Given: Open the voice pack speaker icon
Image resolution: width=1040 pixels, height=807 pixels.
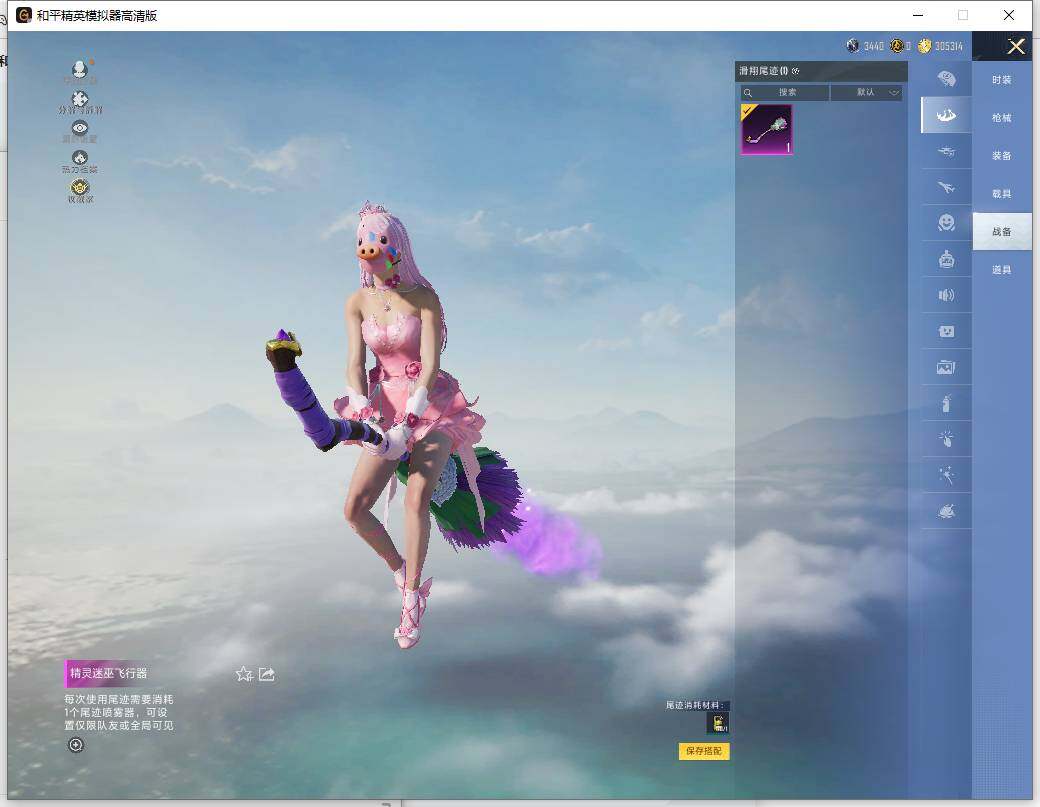Looking at the screenshot, I should tap(946, 295).
